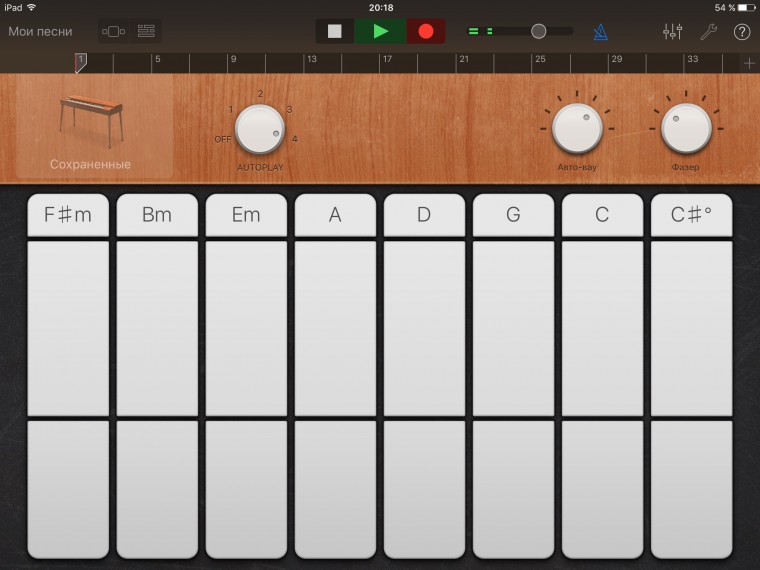
Task: Adjust the Фазер knob
Action: 686,128
